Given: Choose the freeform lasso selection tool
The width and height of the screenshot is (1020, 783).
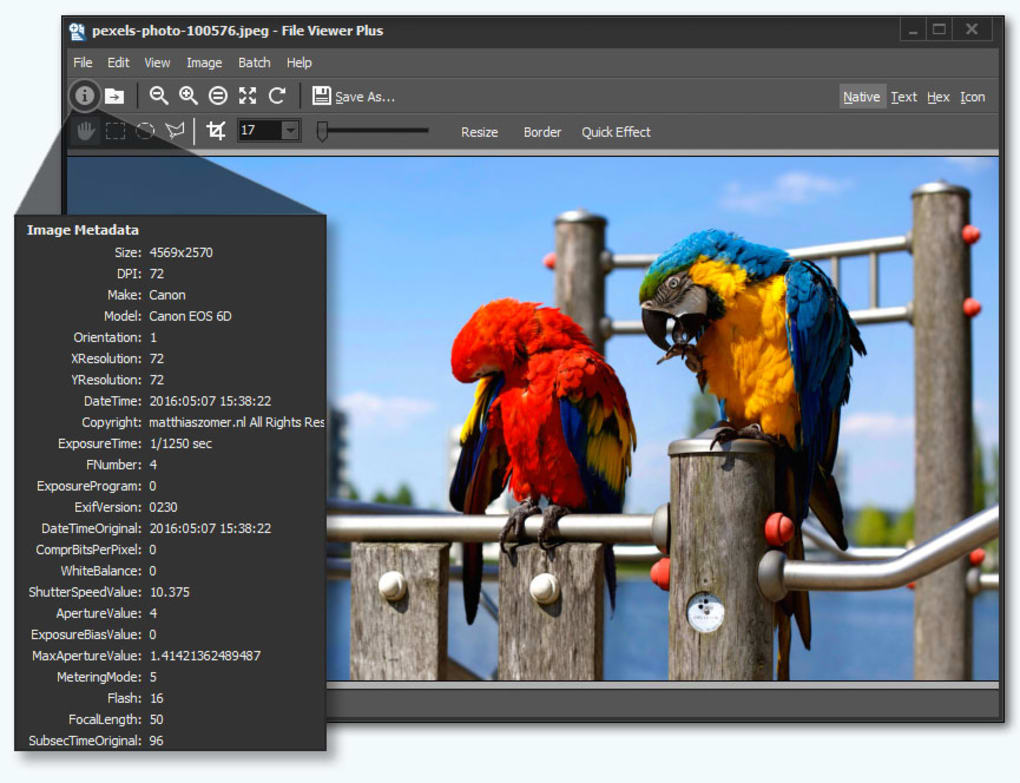Looking at the screenshot, I should [175, 131].
